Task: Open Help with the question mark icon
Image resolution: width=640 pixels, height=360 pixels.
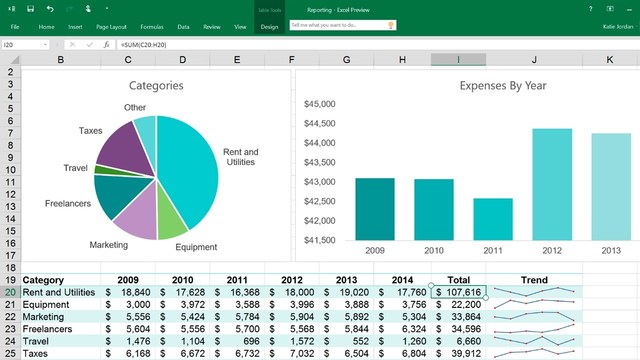Action: [x=590, y=9]
